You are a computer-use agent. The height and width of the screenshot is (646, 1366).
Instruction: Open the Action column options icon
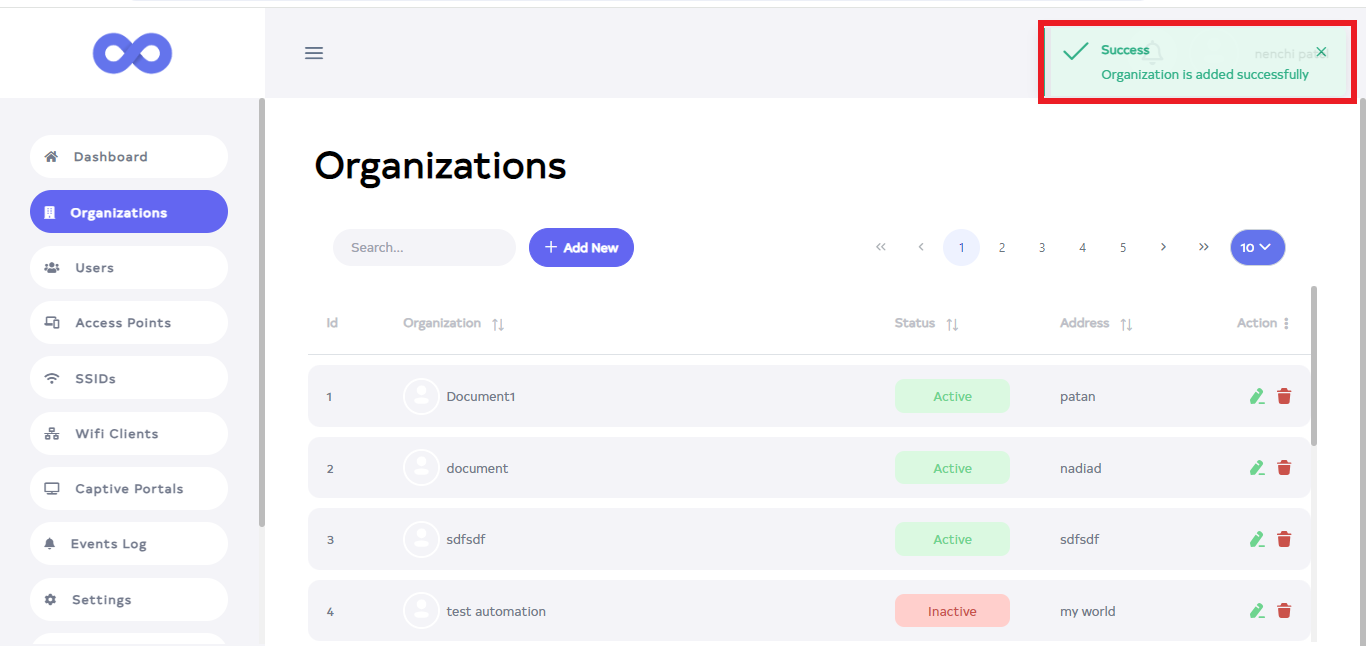click(x=1286, y=324)
